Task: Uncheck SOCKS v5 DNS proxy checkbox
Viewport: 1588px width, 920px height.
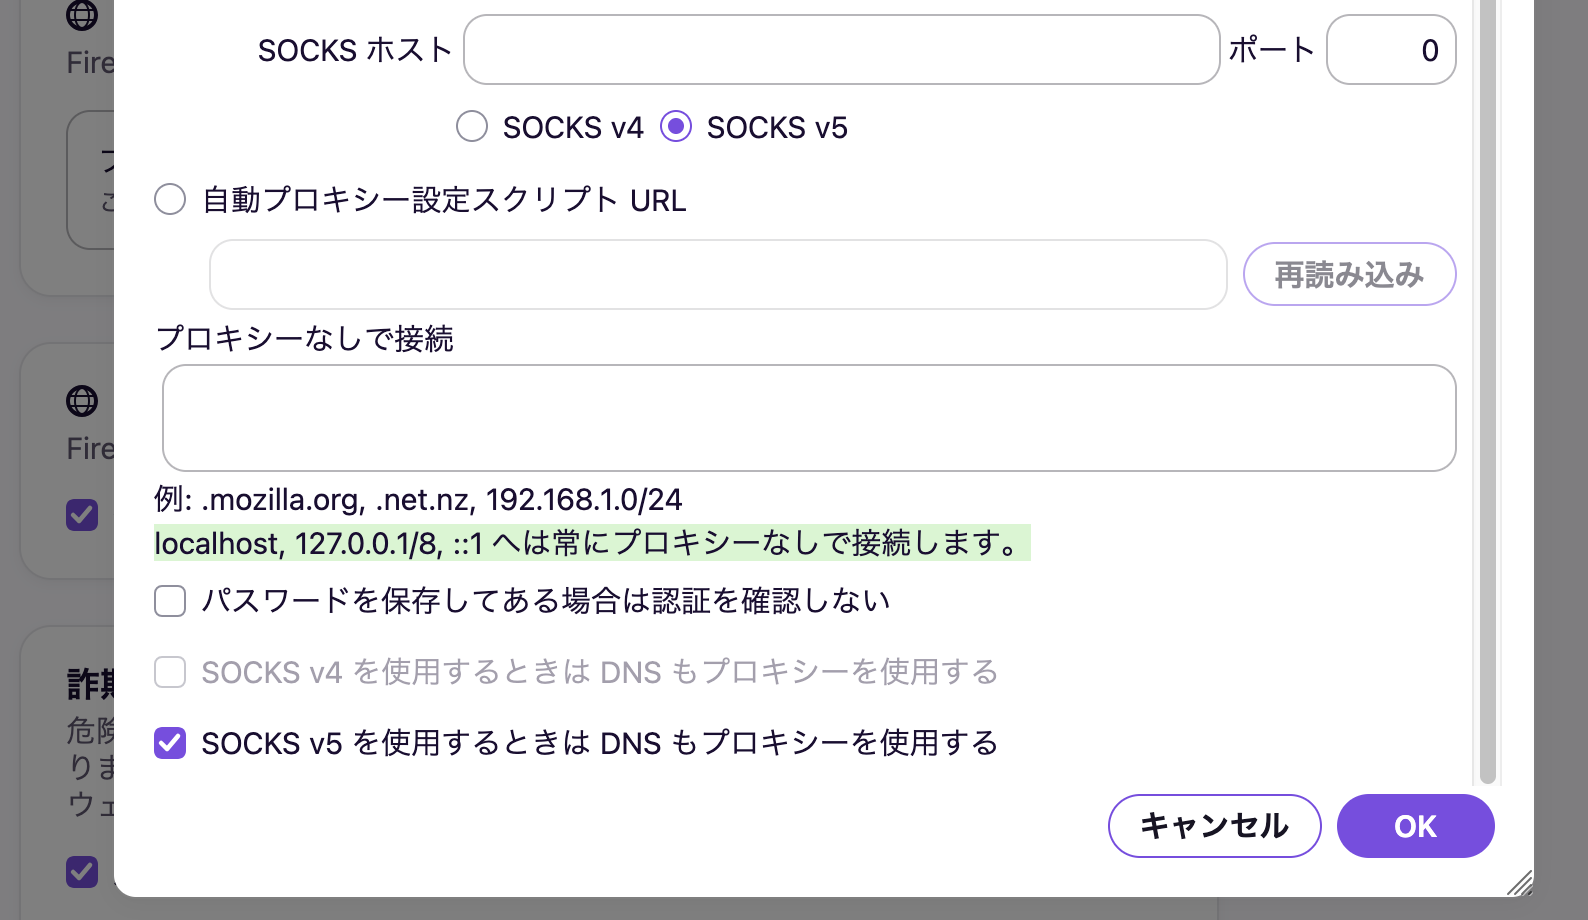Action: click(x=170, y=743)
